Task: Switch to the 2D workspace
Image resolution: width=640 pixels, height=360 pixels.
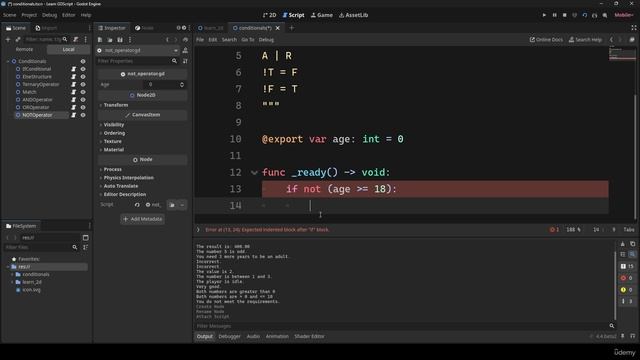Action: pos(269,15)
